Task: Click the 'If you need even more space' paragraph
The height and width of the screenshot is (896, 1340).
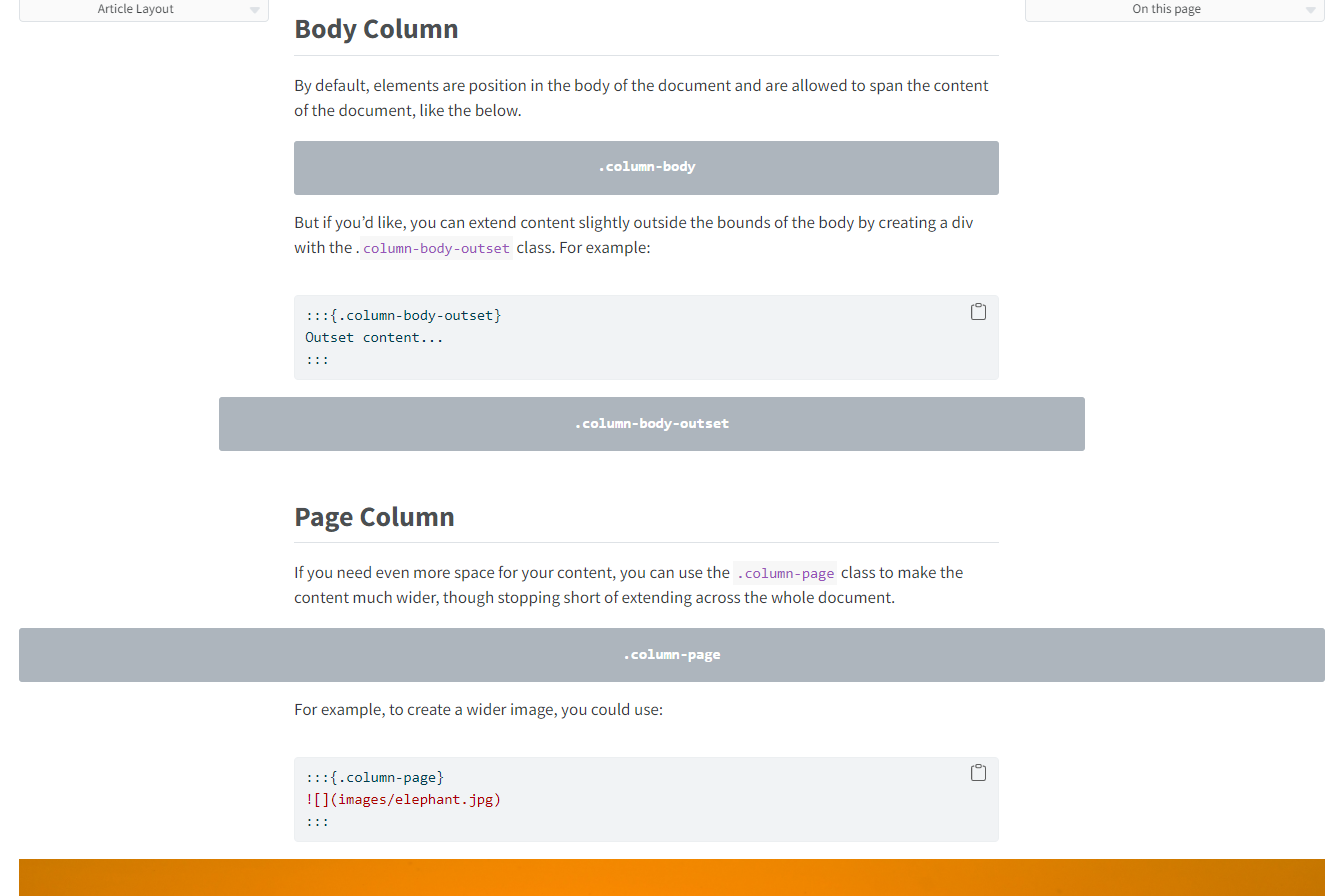Action: coord(628,585)
